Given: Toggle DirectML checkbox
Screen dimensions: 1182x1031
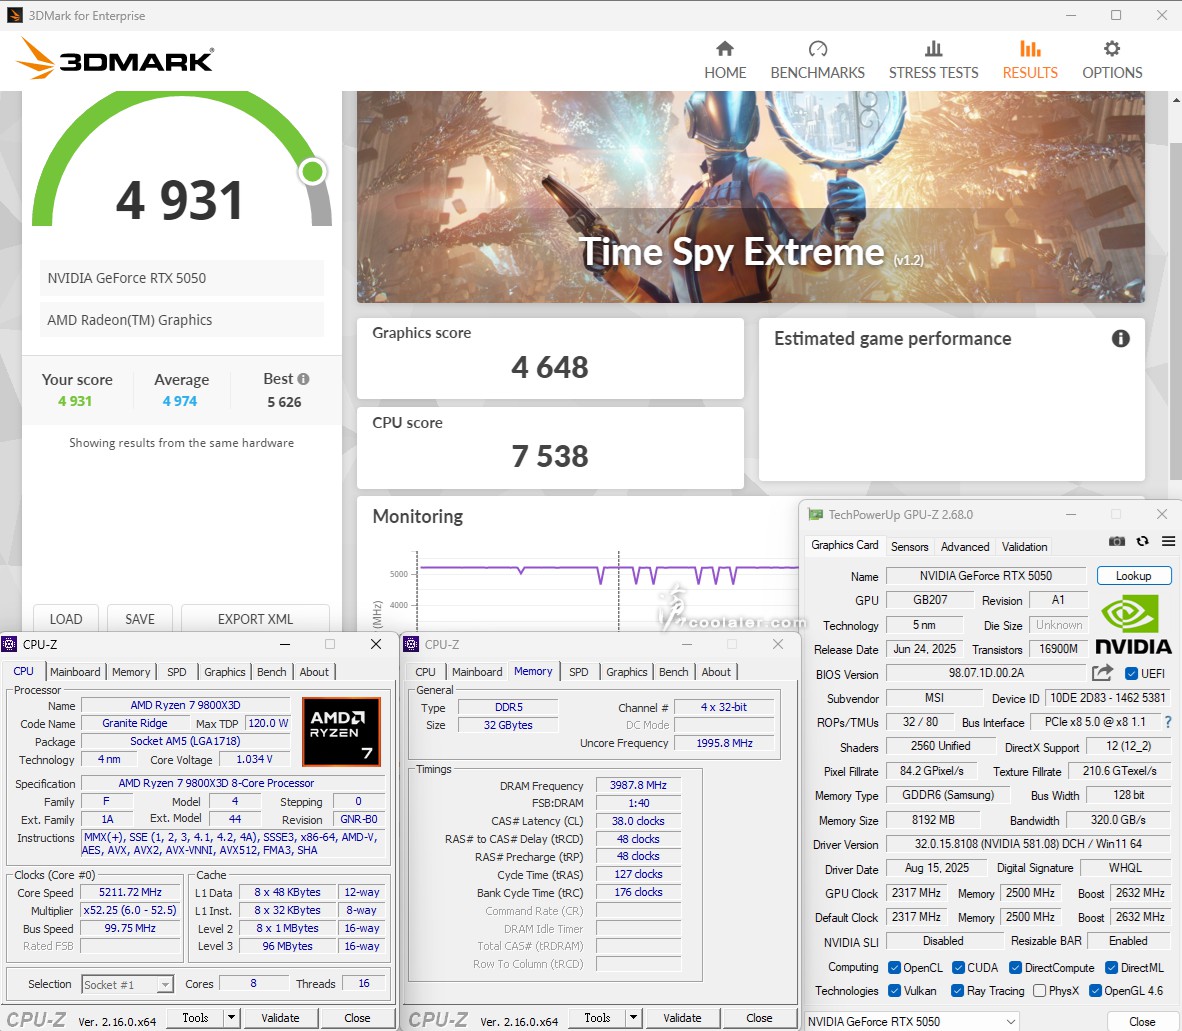Looking at the screenshot, I should [1111, 968].
